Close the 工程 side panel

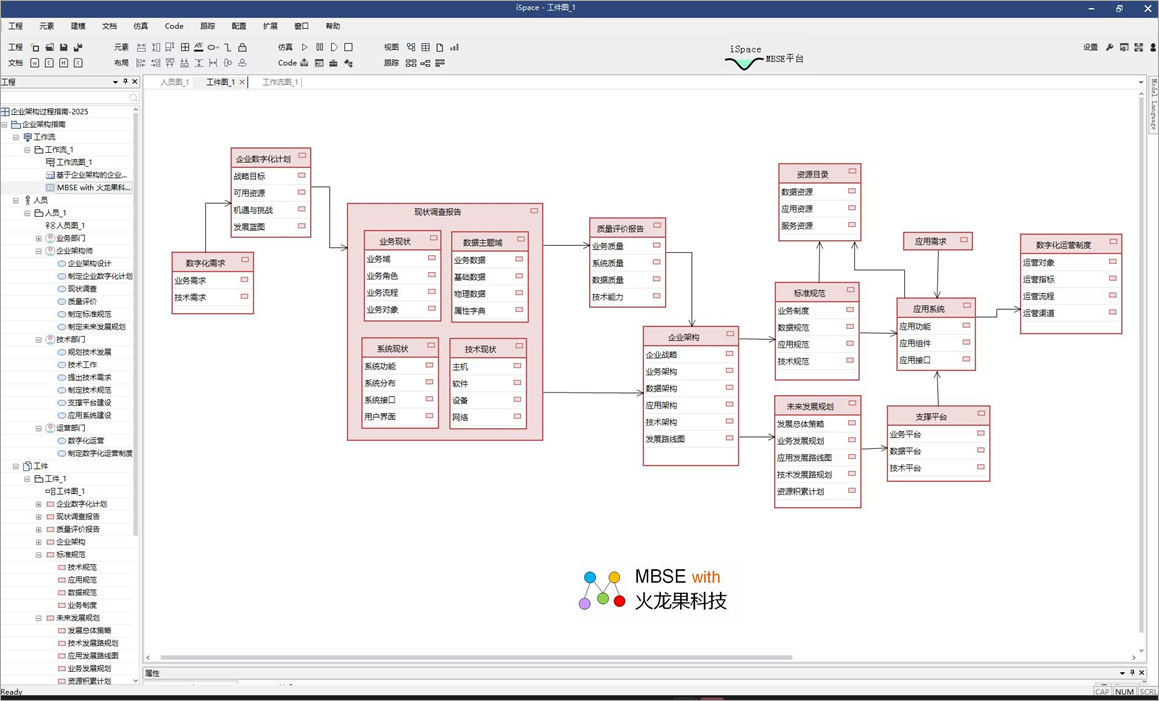coord(134,82)
